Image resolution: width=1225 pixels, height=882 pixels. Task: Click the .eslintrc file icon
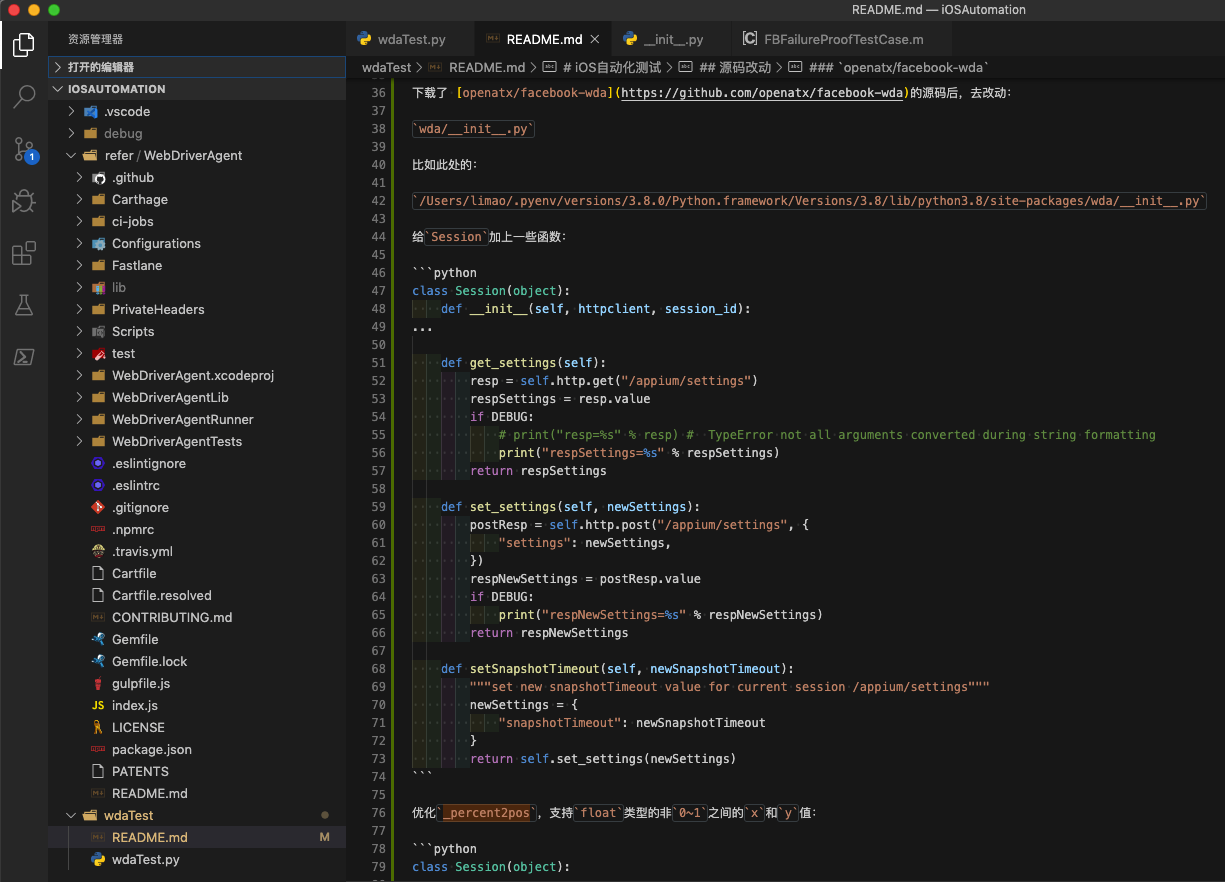(x=98, y=485)
